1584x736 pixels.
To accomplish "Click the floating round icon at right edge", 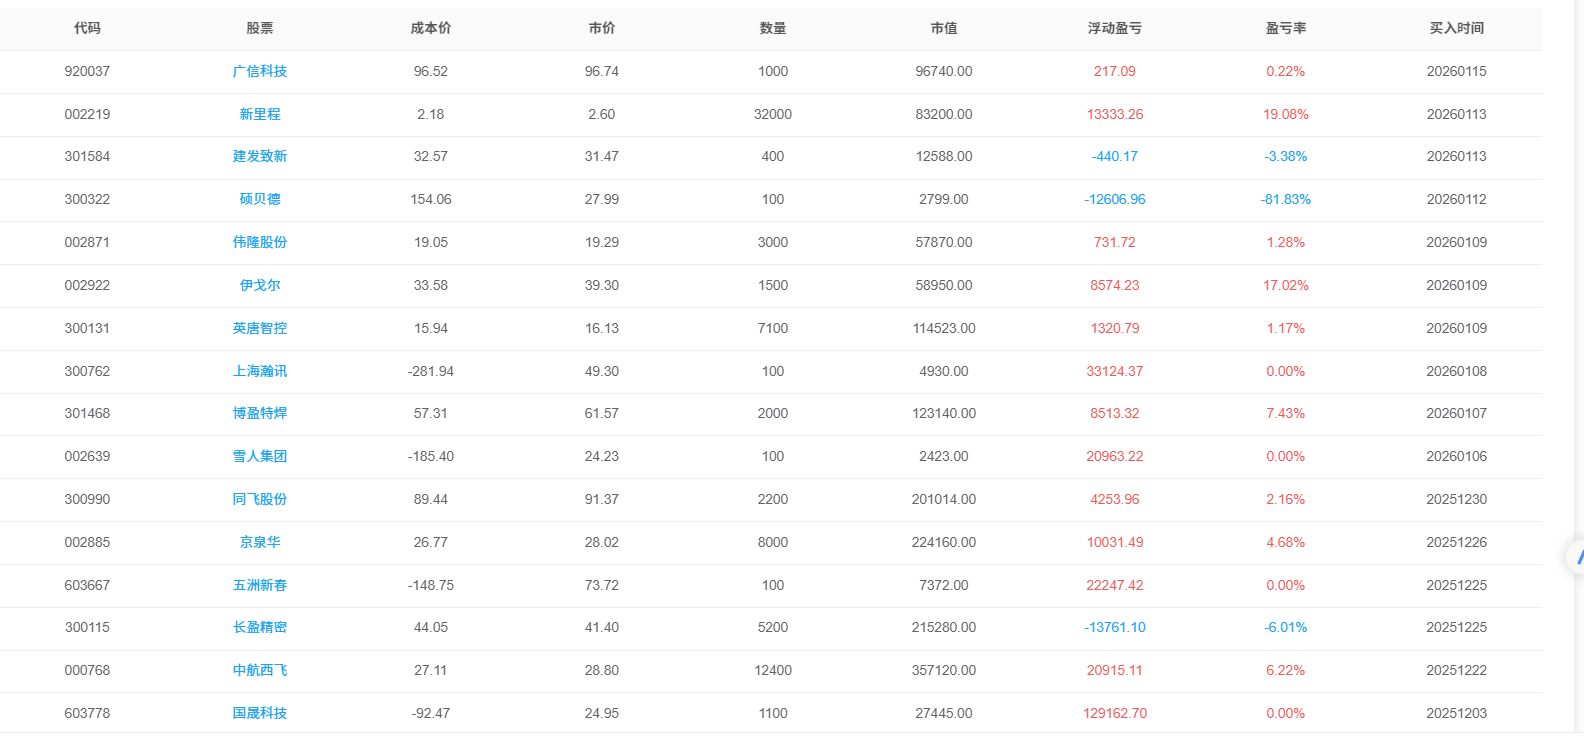I will click(x=1576, y=556).
